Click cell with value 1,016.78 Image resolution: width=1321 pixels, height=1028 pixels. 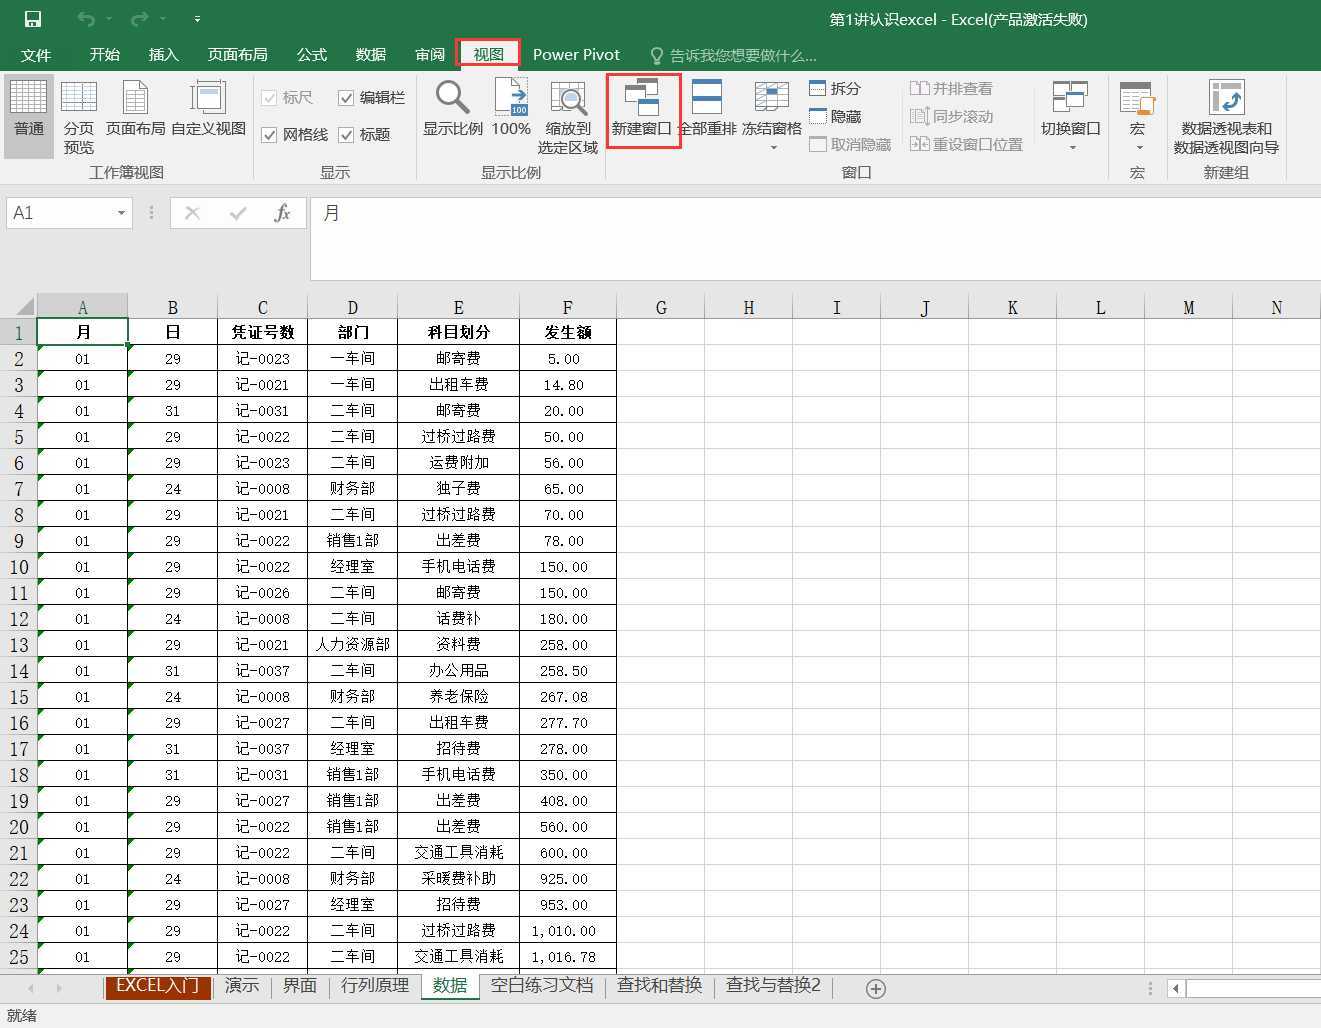click(x=568, y=957)
